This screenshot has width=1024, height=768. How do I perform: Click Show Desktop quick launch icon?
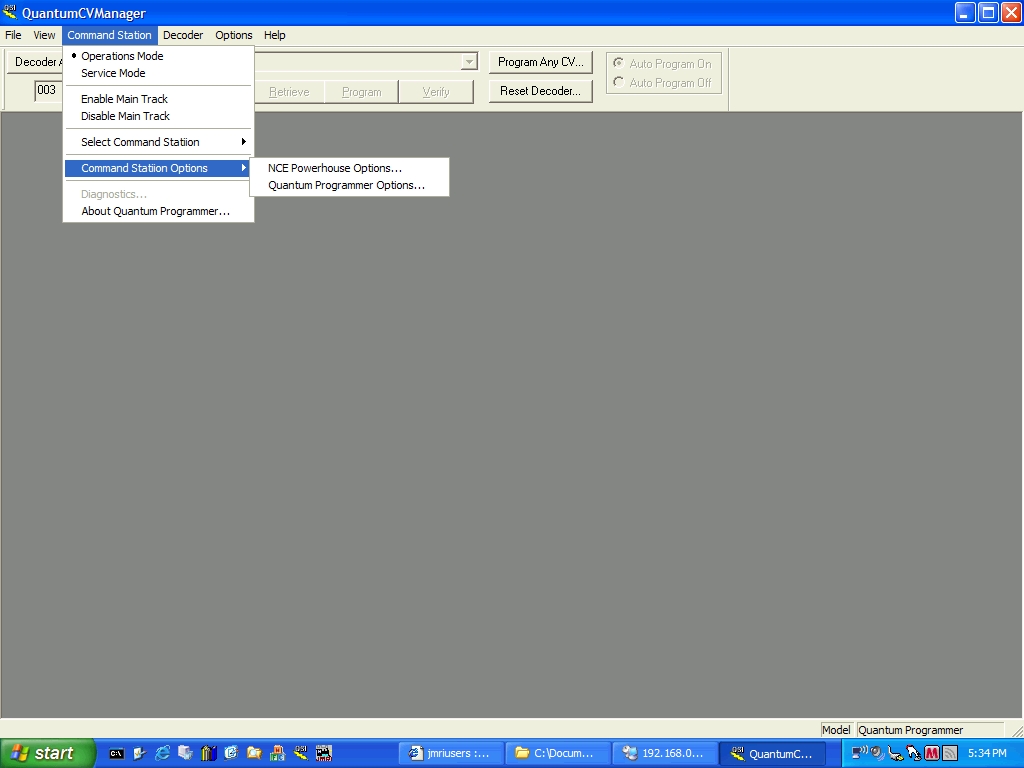click(139, 754)
